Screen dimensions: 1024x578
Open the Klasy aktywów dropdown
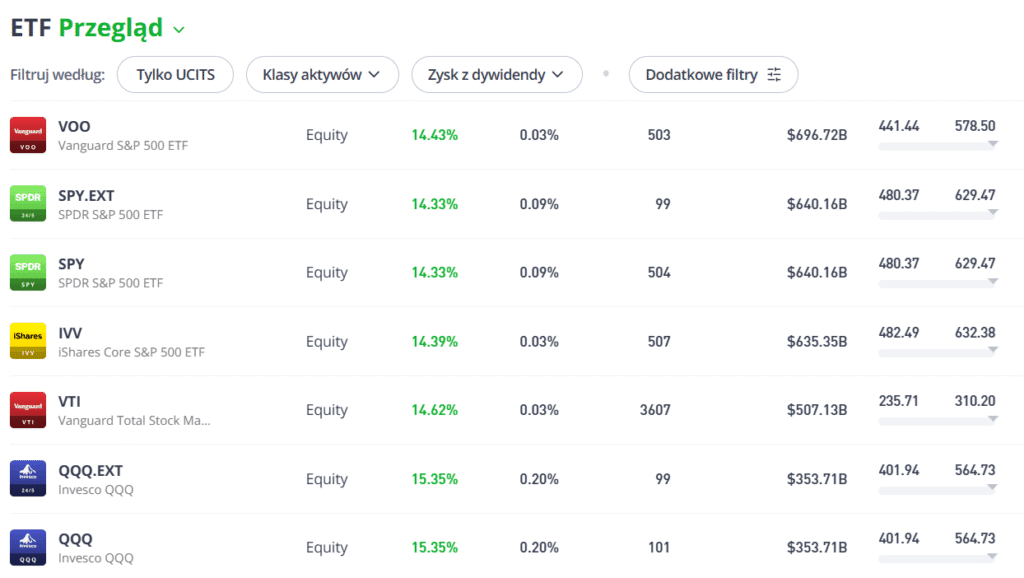tap(322, 74)
